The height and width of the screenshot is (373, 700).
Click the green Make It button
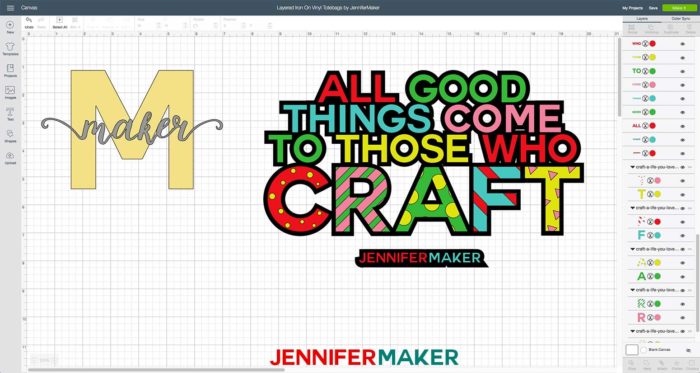point(679,8)
